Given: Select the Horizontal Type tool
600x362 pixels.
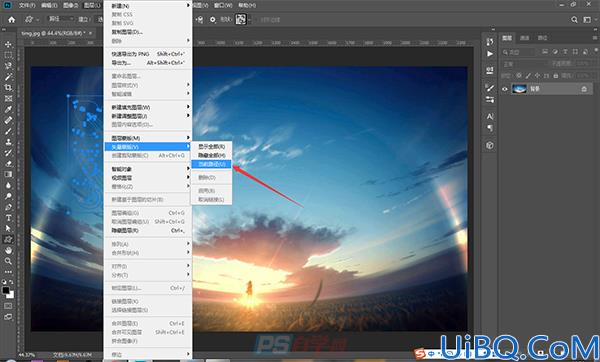Looking at the screenshot, I should (8, 218).
